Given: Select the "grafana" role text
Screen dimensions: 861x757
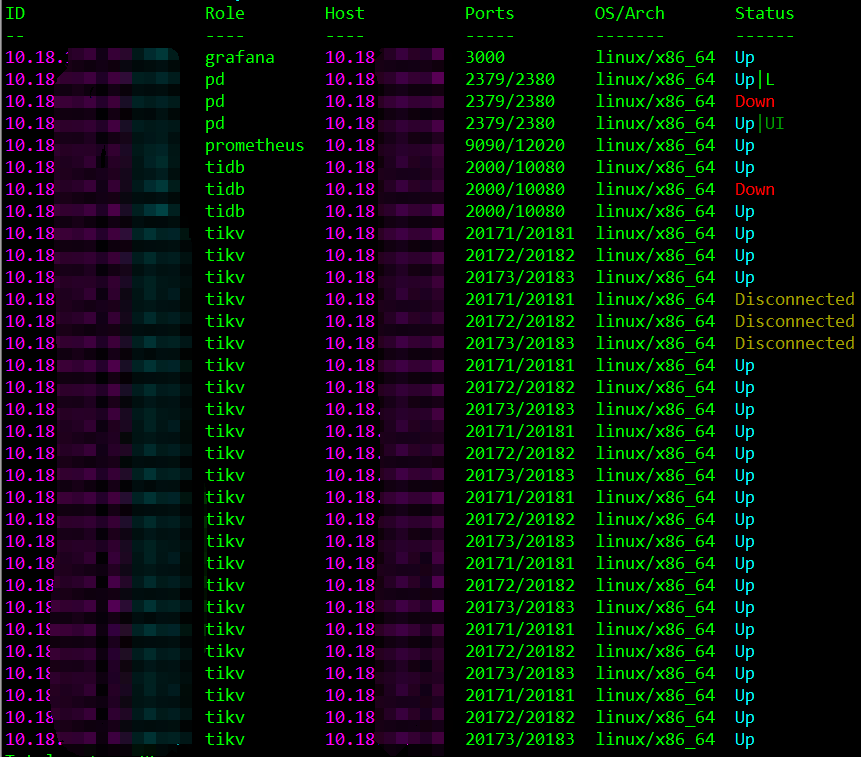Looking at the screenshot, I should click(239, 58).
